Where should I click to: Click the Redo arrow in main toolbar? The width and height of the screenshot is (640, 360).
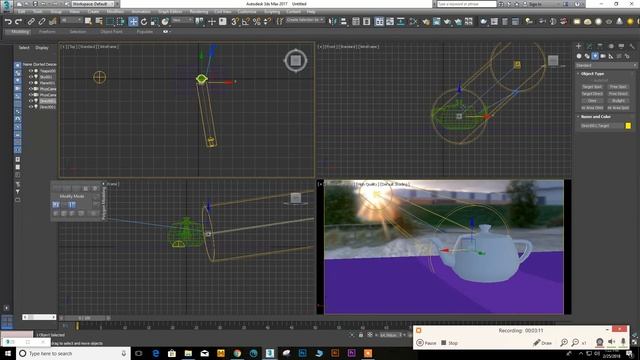coord(18,21)
